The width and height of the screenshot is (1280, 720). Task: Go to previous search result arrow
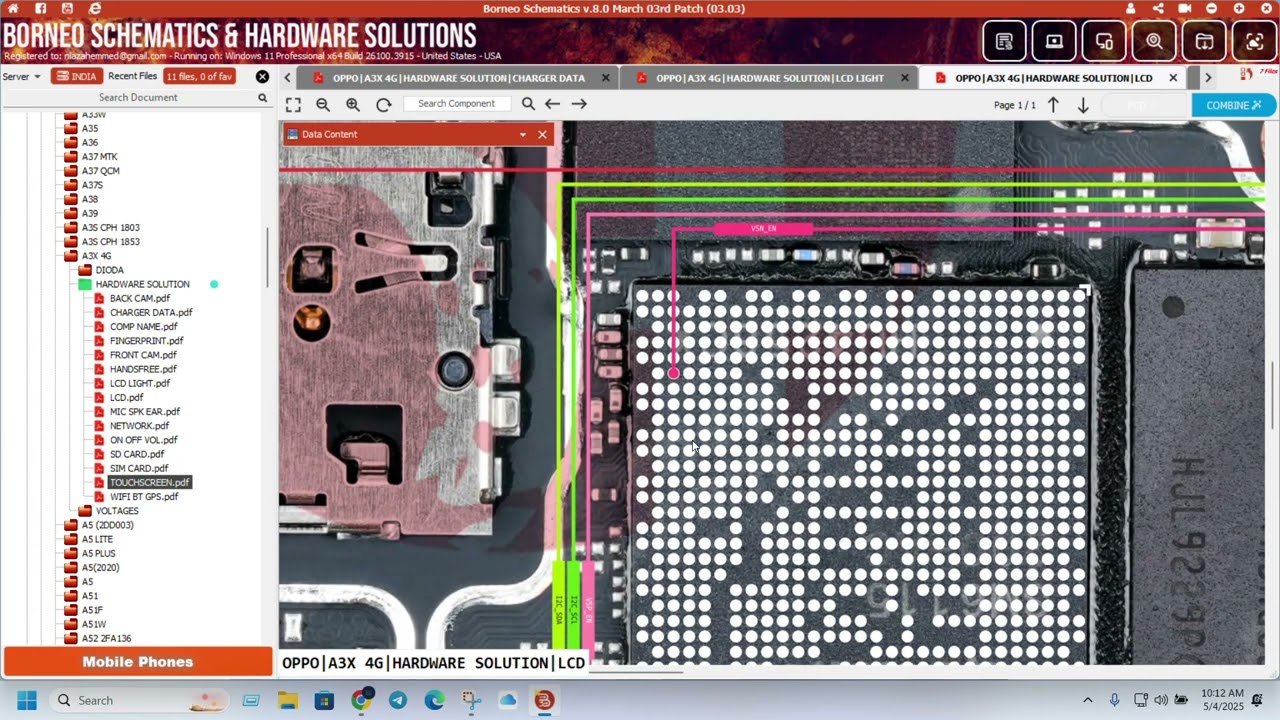point(552,104)
